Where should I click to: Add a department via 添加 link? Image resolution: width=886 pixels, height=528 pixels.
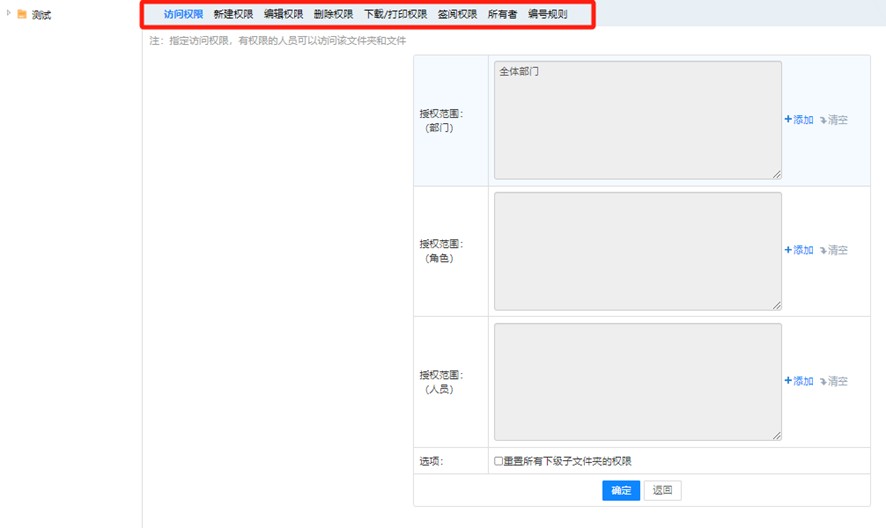[x=799, y=120]
